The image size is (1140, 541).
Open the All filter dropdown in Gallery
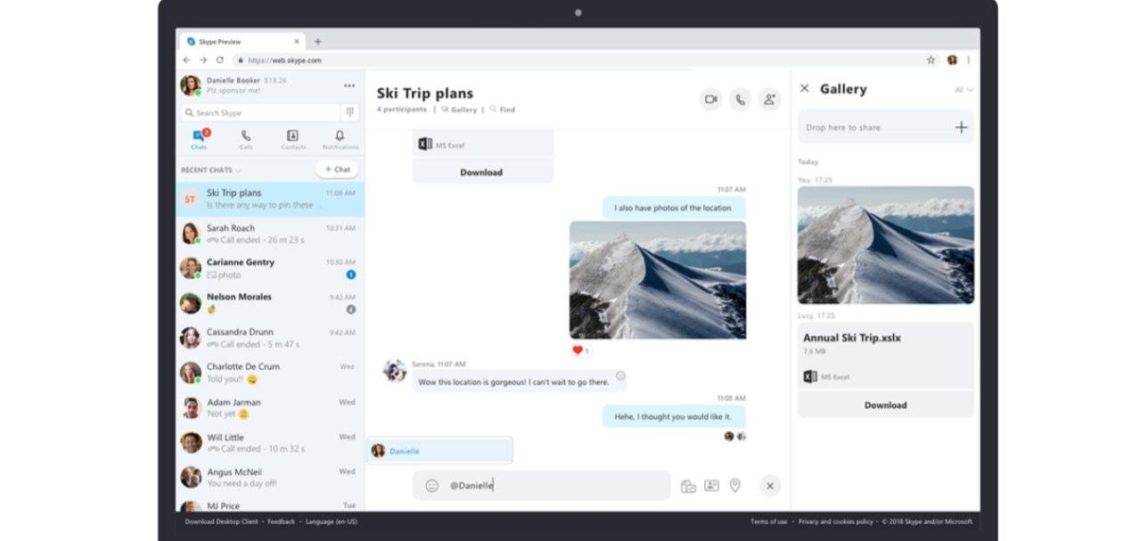point(964,90)
